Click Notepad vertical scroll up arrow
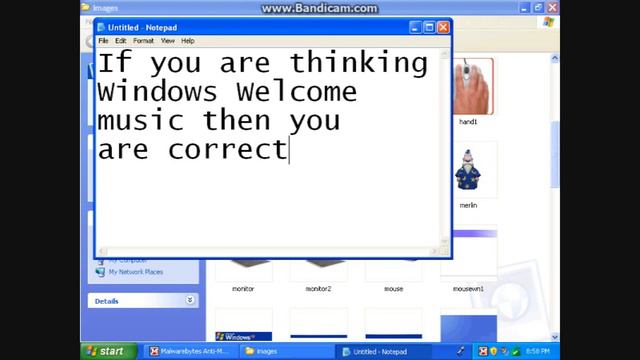Screen dimensions: 640x360 pos(444,54)
